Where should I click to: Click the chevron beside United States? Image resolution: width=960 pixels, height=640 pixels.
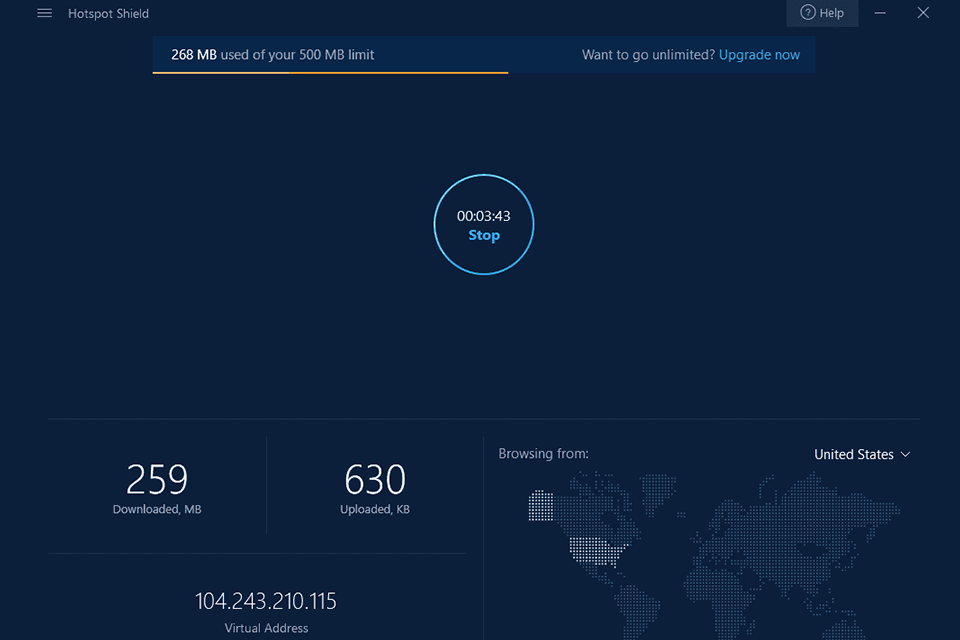tap(906, 454)
